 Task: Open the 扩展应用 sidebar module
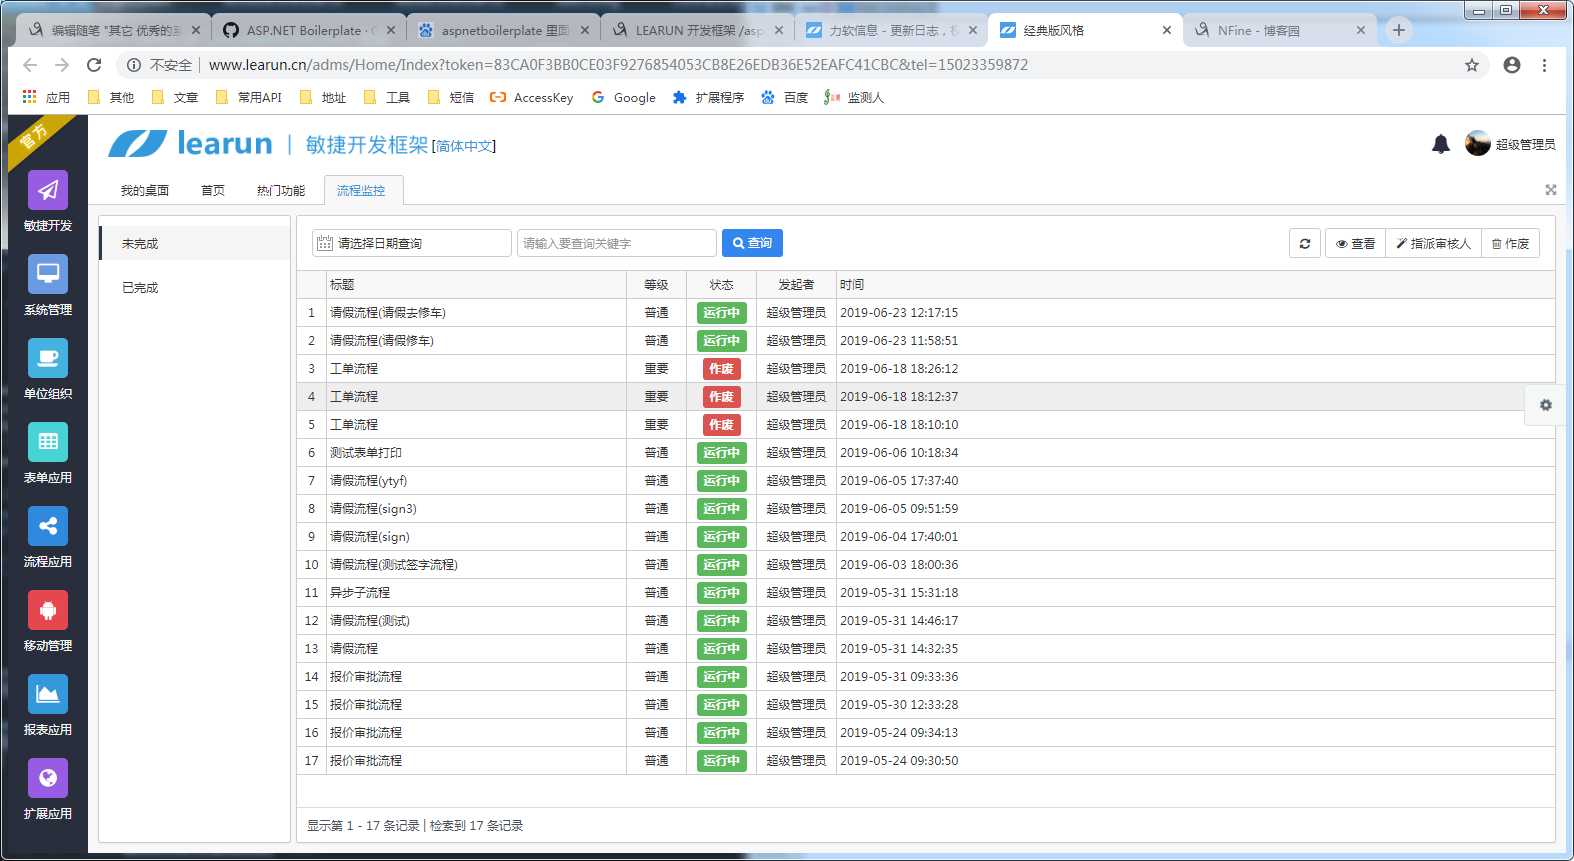coord(48,789)
